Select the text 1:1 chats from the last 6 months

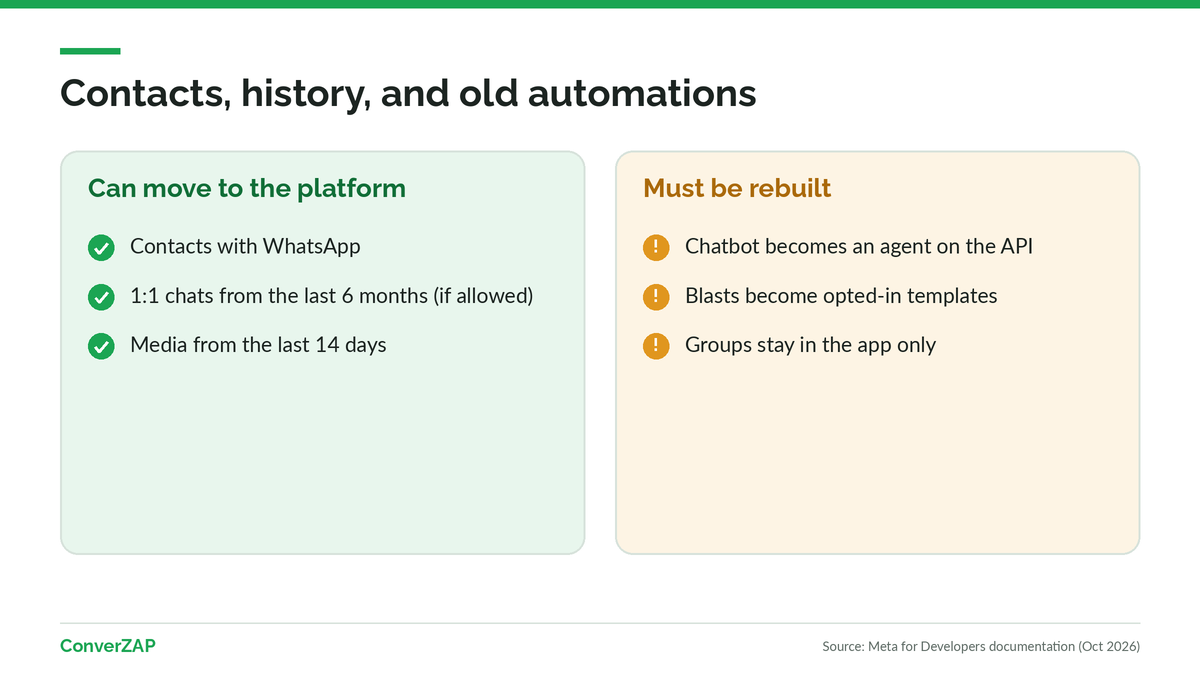coord(279,296)
